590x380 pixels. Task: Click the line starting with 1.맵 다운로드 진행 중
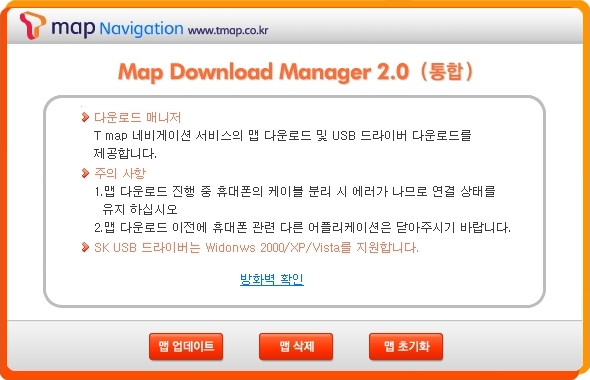(295, 192)
